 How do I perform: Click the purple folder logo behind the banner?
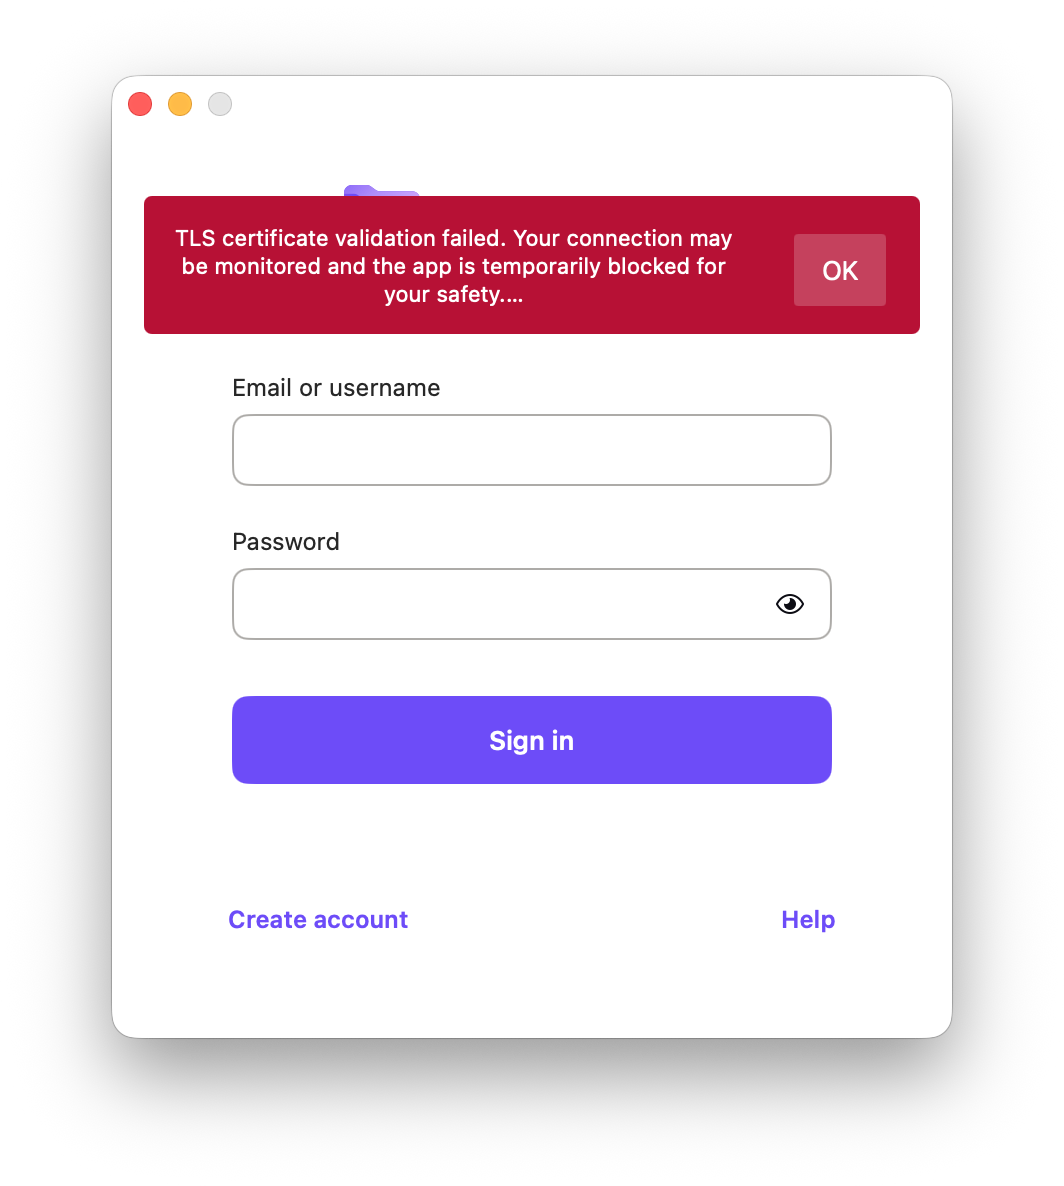click(x=381, y=190)
